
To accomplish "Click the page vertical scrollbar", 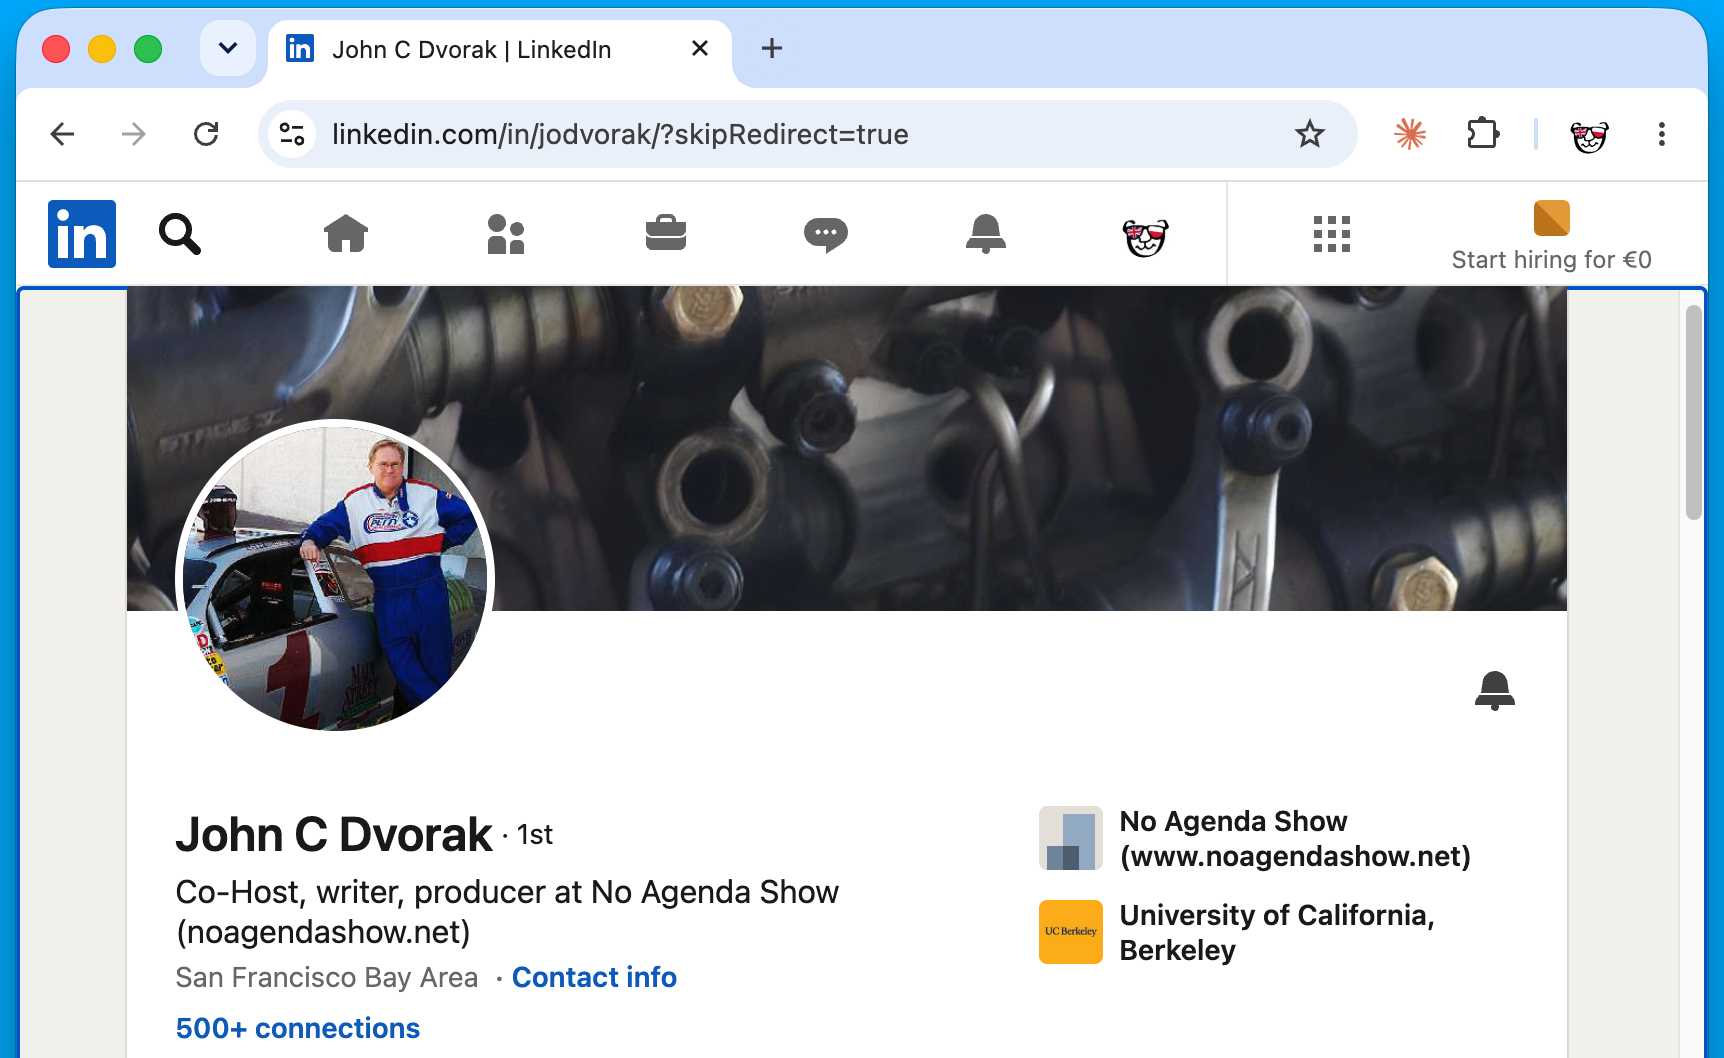I will (1693, 413).
